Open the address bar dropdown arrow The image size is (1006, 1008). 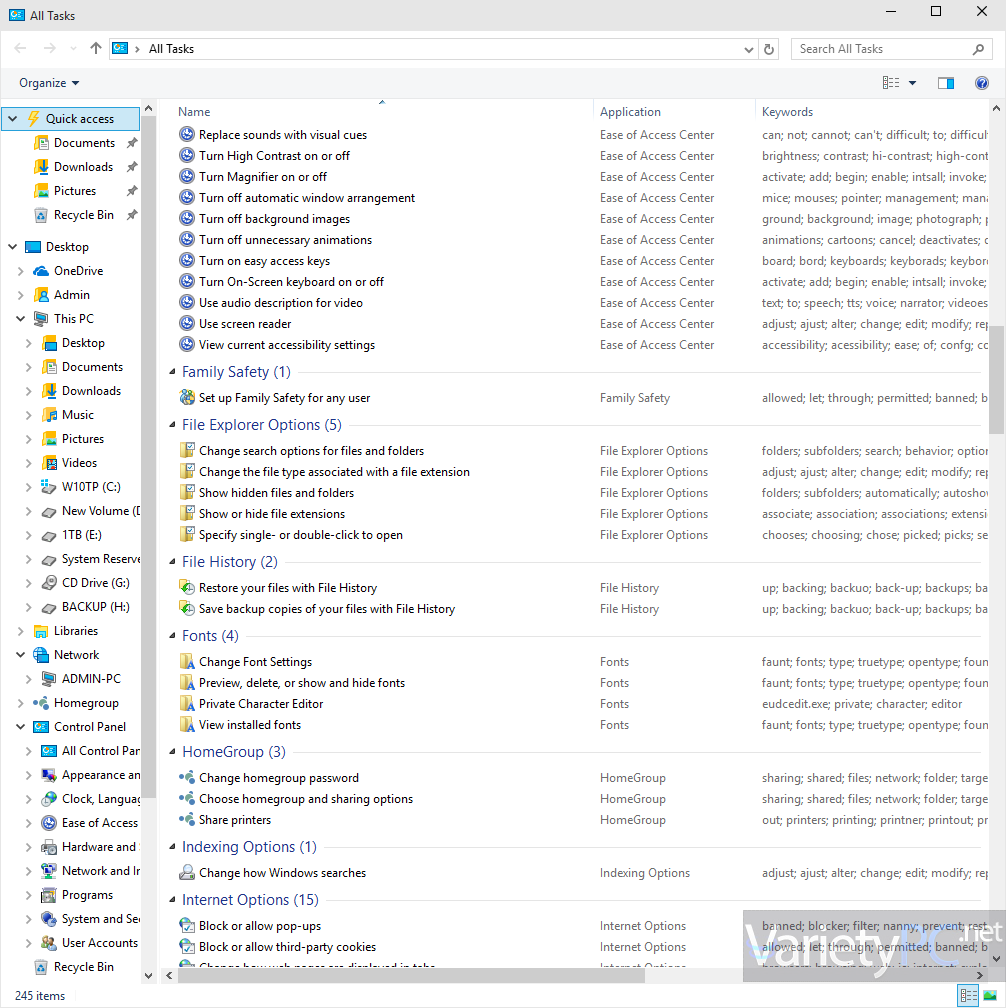point(748,48)
